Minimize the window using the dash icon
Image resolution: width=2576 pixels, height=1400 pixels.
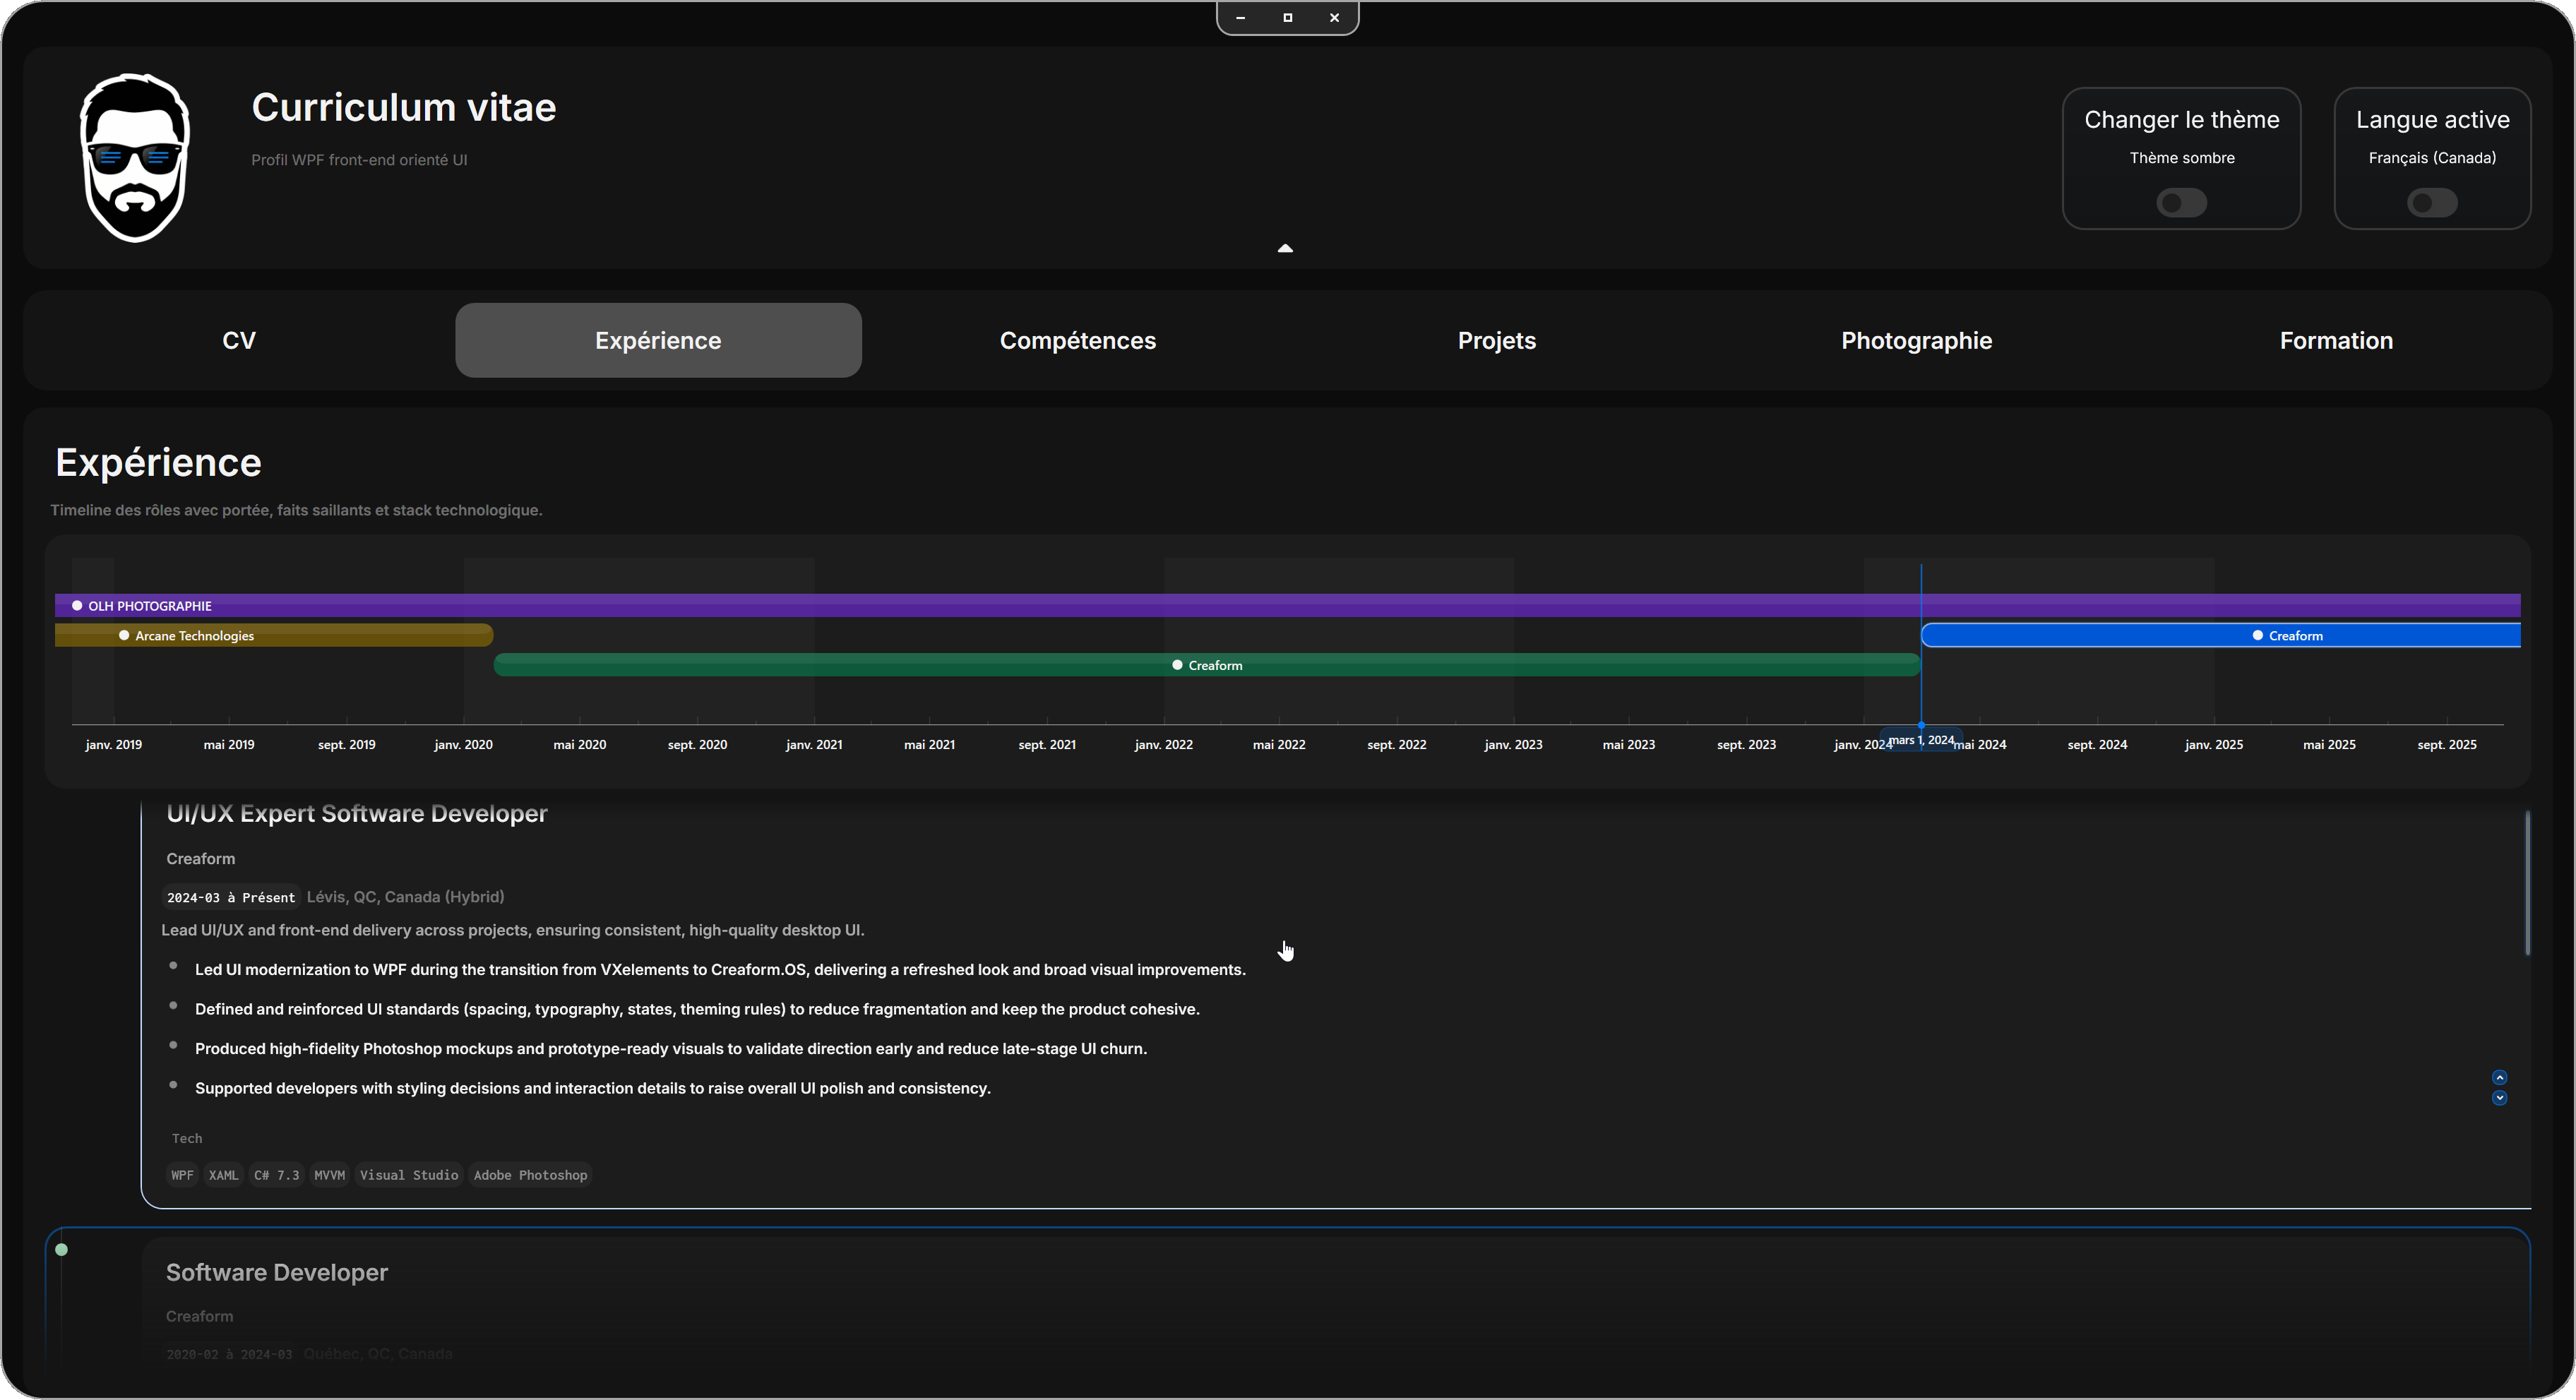1240,18
